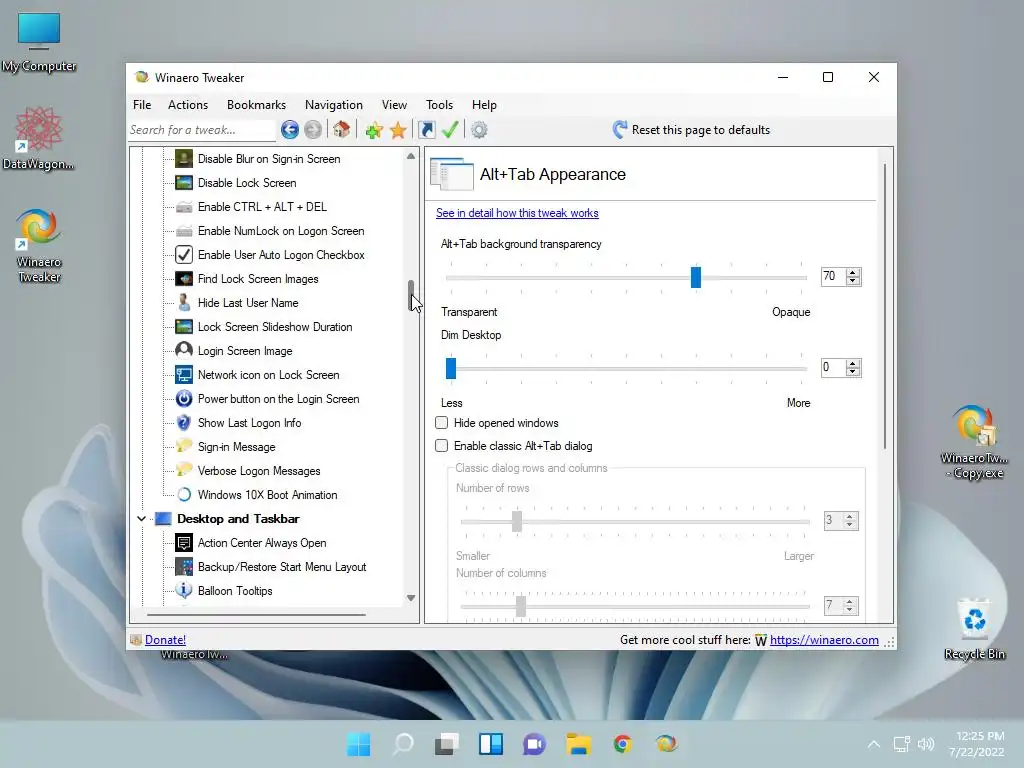Screen dimensions: 1024x768
Task: Click the tree list scrollbar up arrow
Action: (x=411, y=156)
